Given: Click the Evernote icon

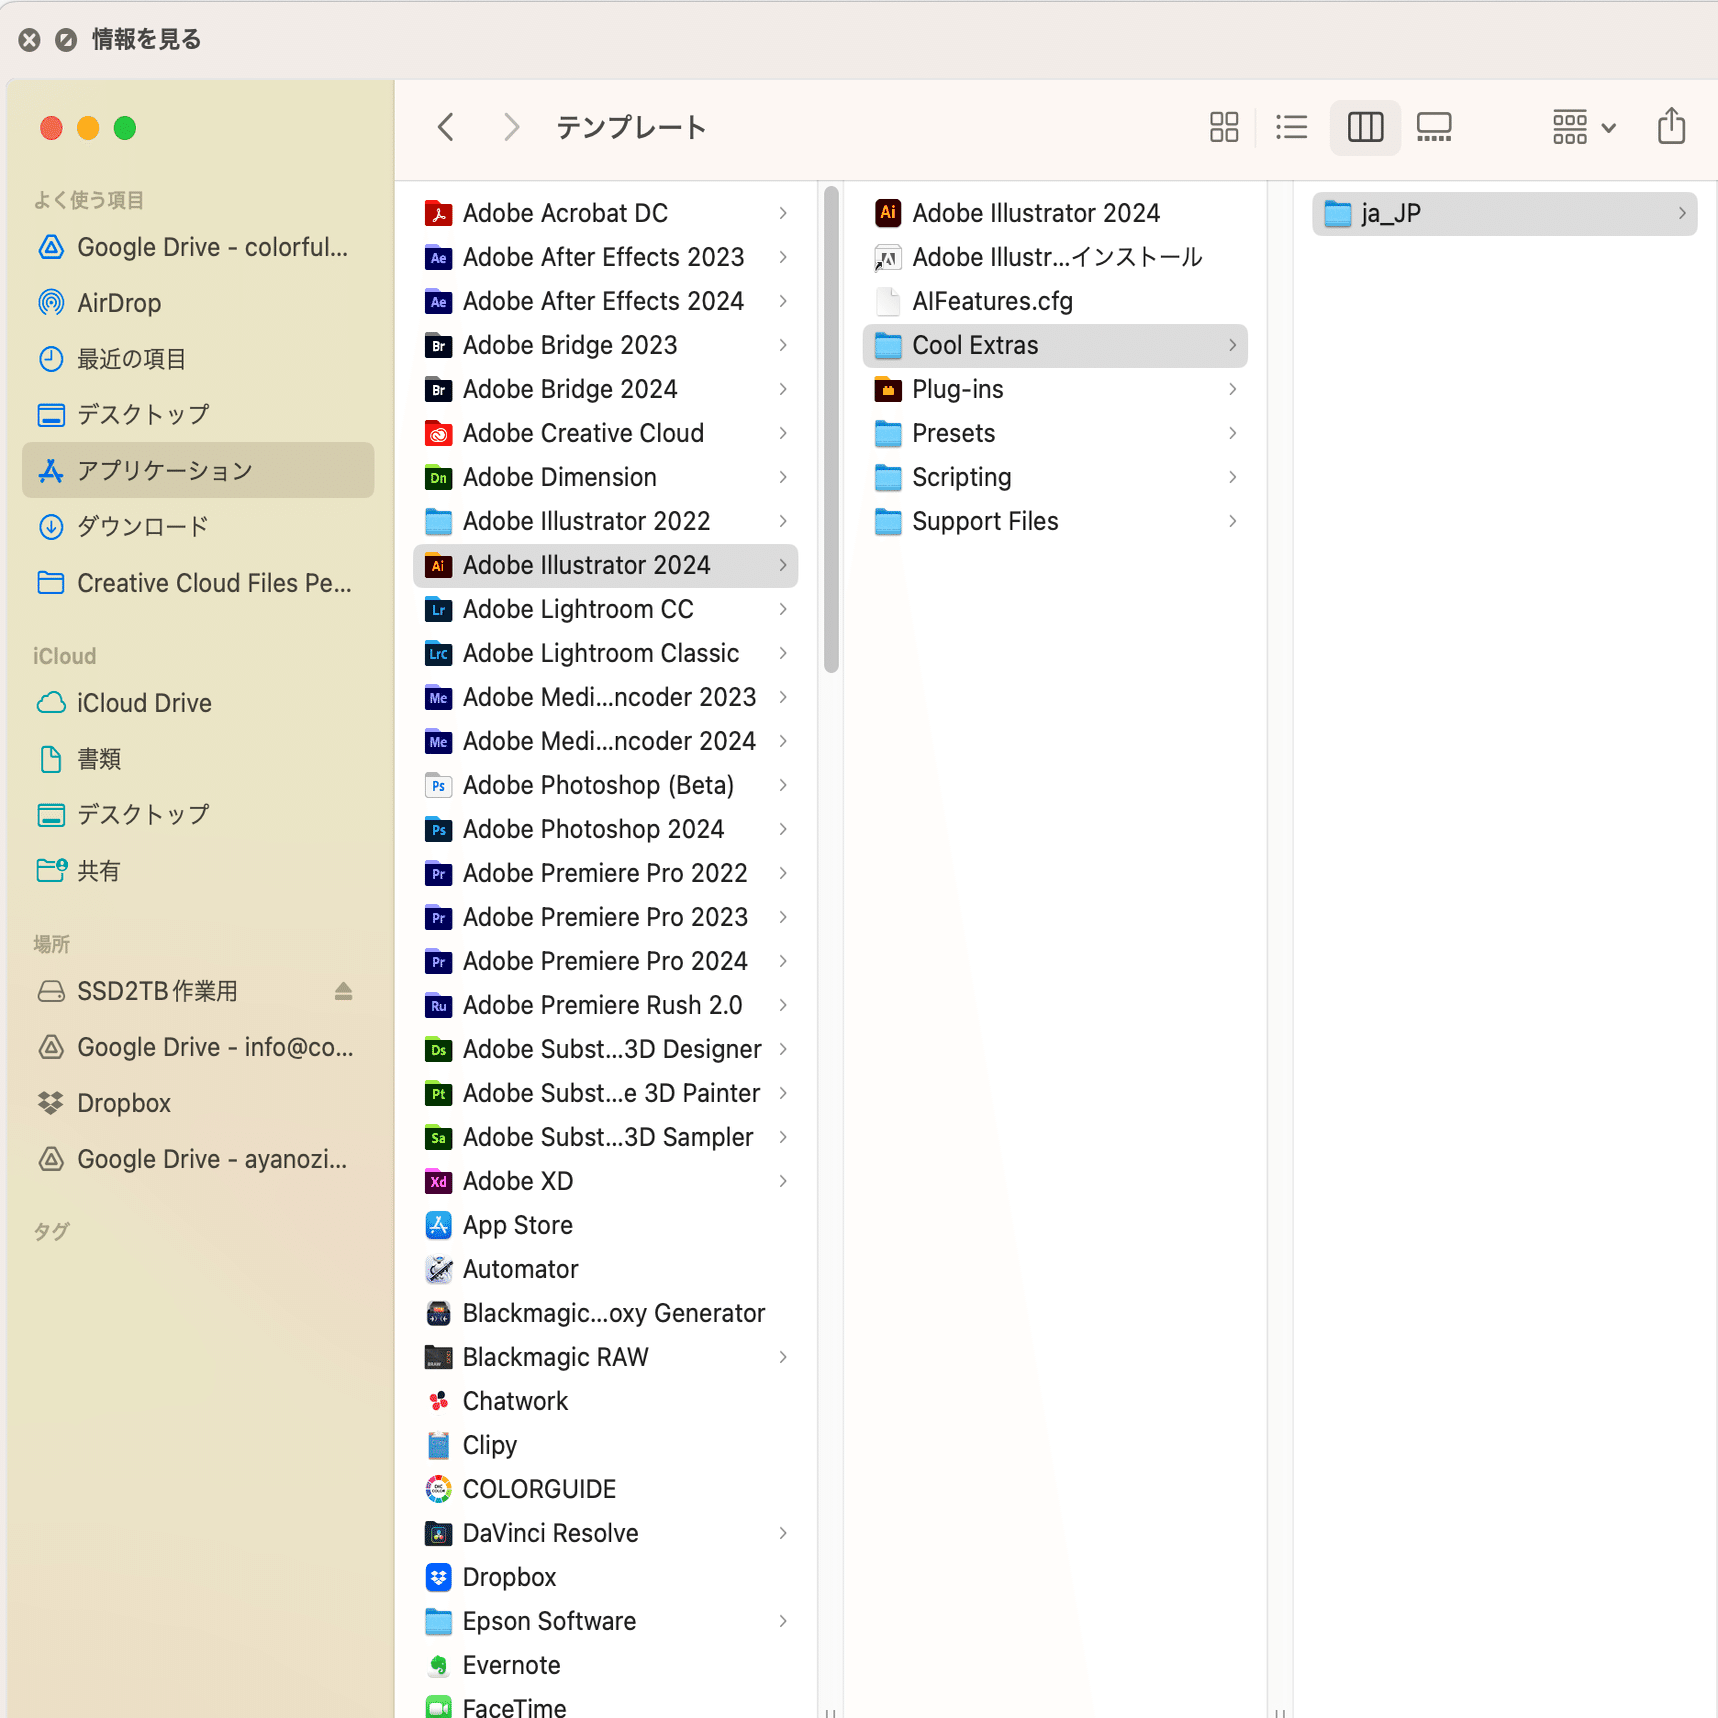Looking at the screenshot, I should point(438,1665).
